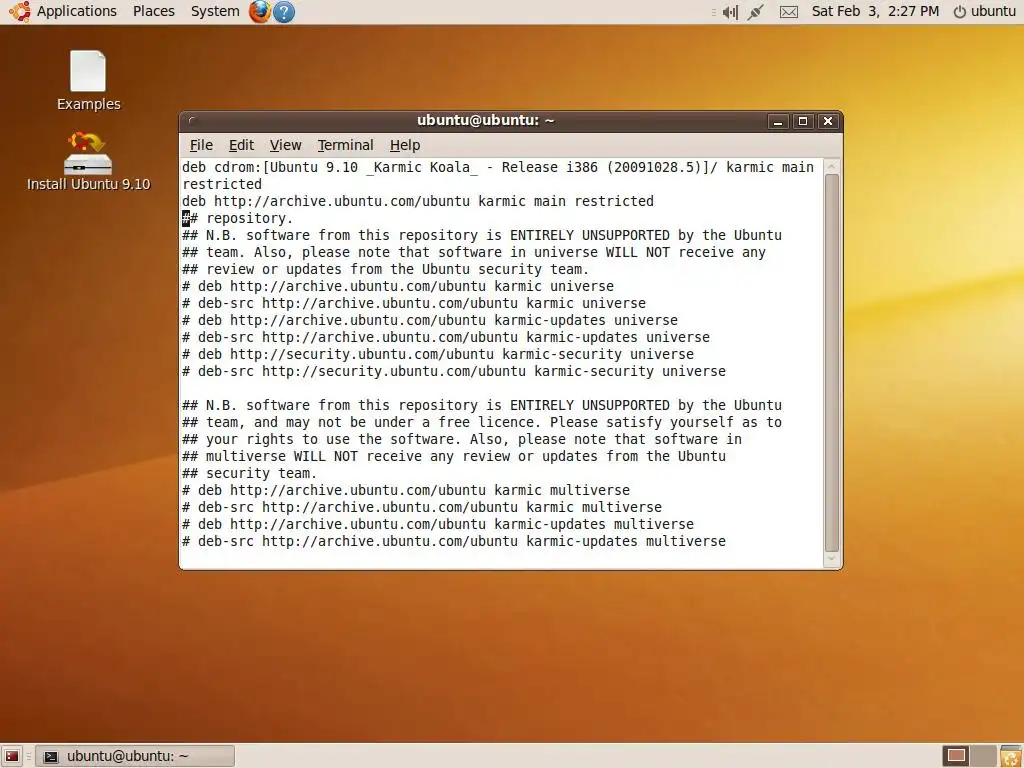Click the date and time clock
Viewport: 1024px width, 768px height.
click(x=875, y=11)
